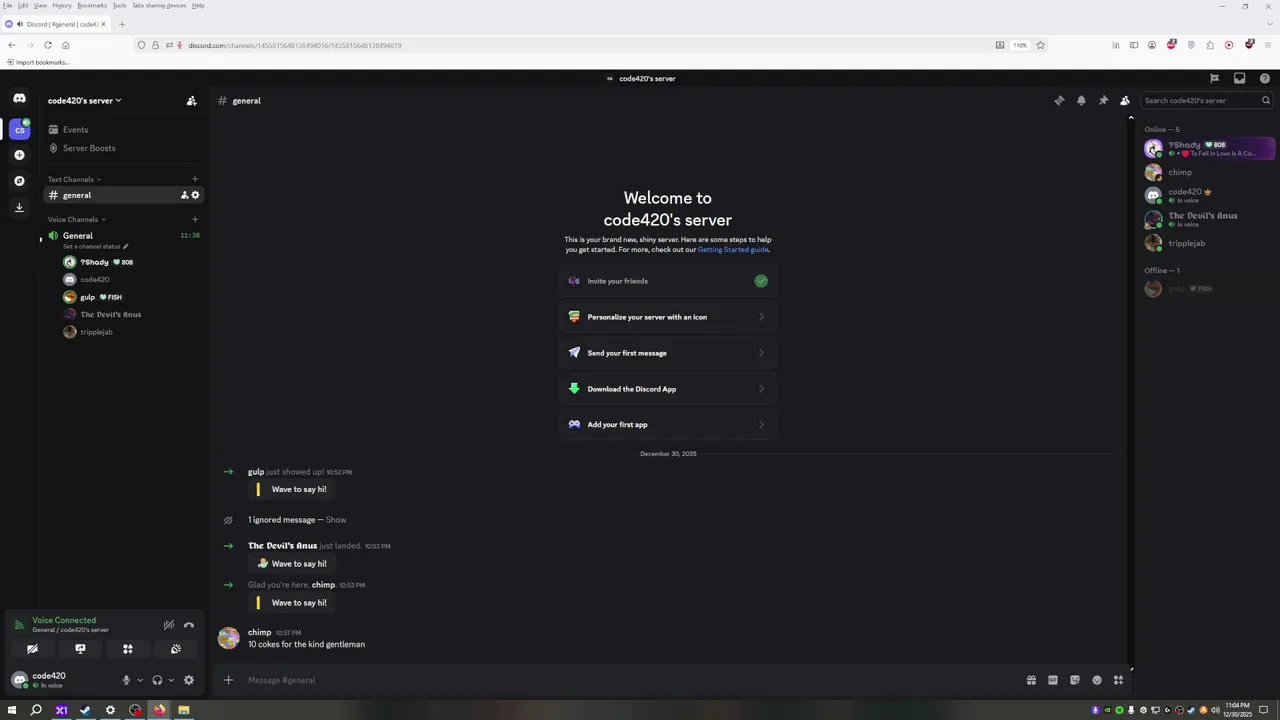The height and width of the screenshot is (720, 1280).
Task: Open Discord Direct Messages home icon
Action: coord(19,98)
